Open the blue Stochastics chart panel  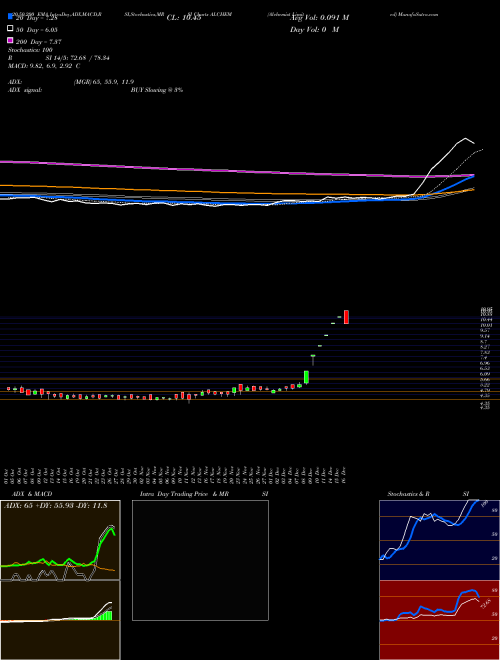[439, 540]
